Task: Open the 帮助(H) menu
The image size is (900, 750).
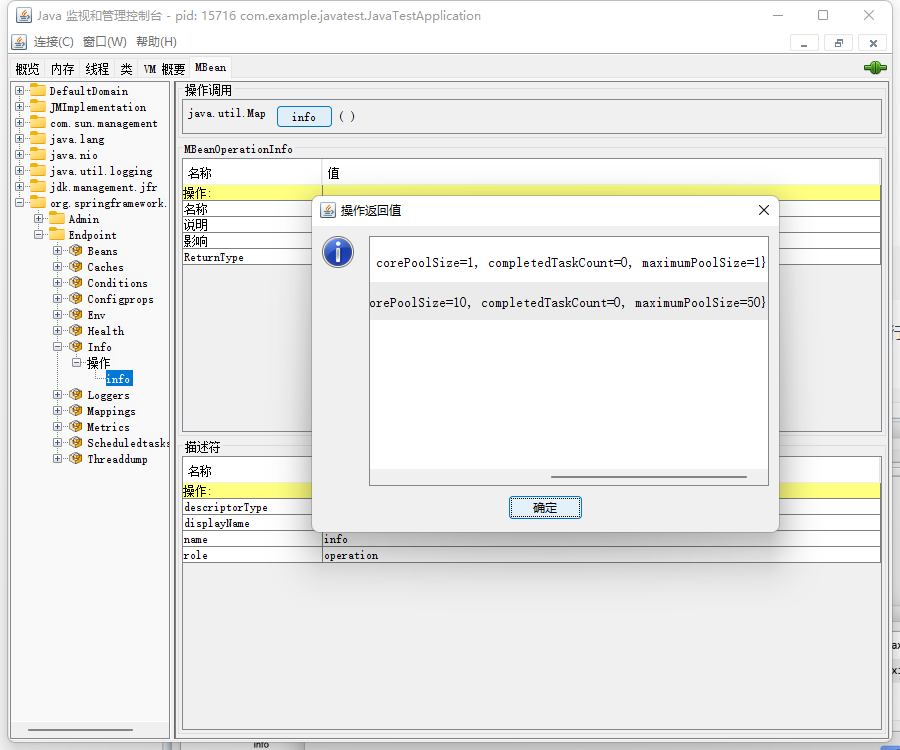Action: click(156, 42)
